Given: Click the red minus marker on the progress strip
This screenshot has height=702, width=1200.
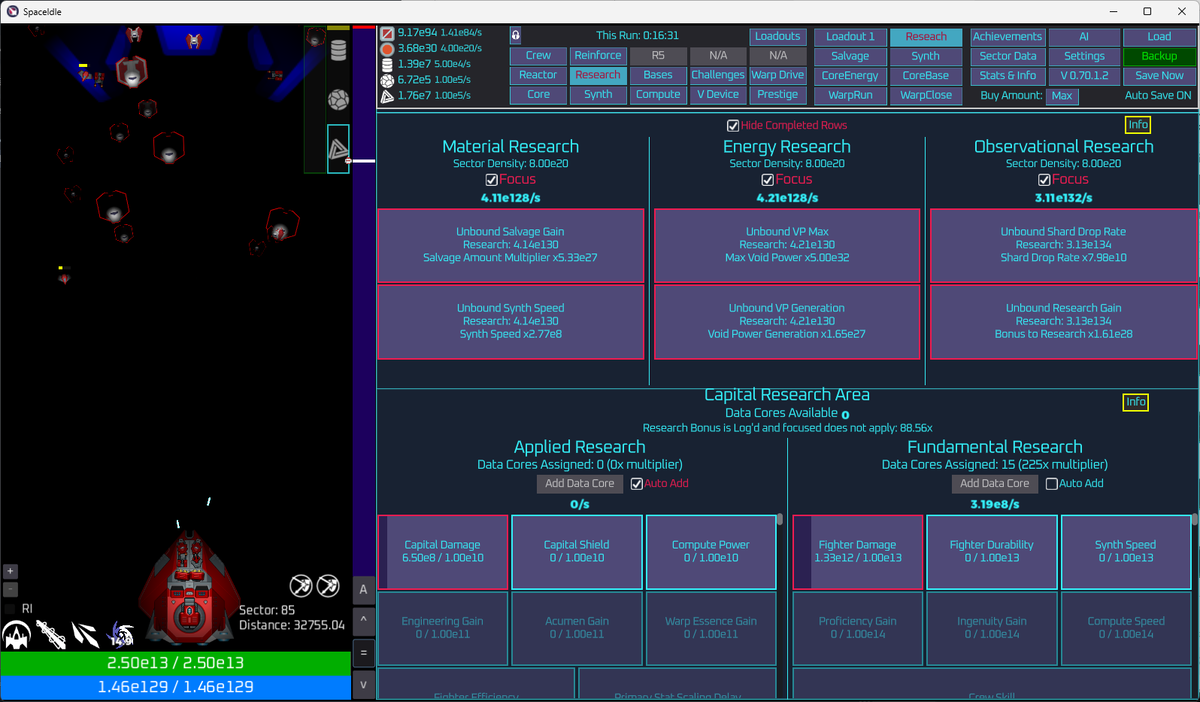Looking at the screenshot, I should (x=348, y=160).
